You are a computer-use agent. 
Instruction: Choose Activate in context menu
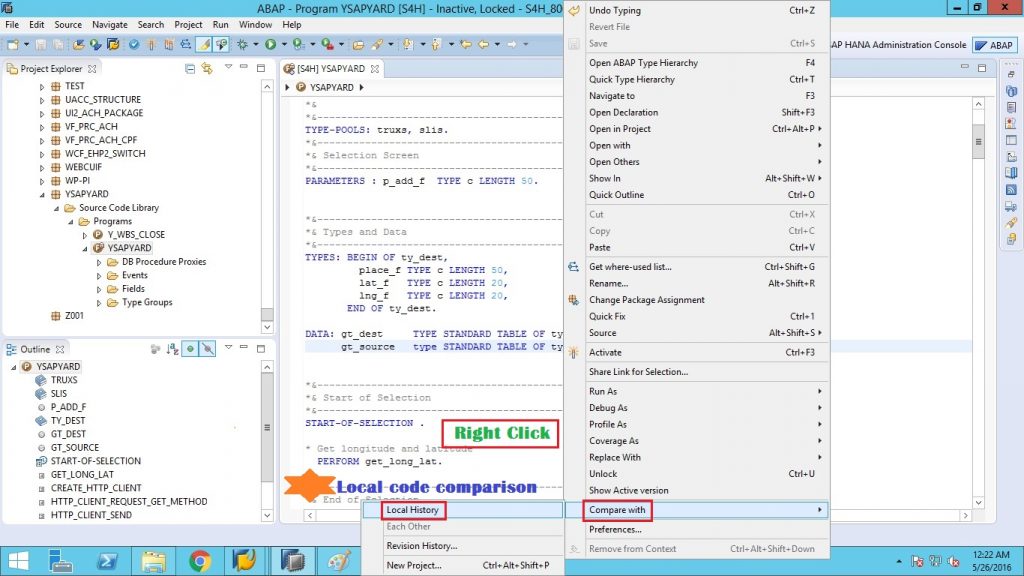click(696, 352)
